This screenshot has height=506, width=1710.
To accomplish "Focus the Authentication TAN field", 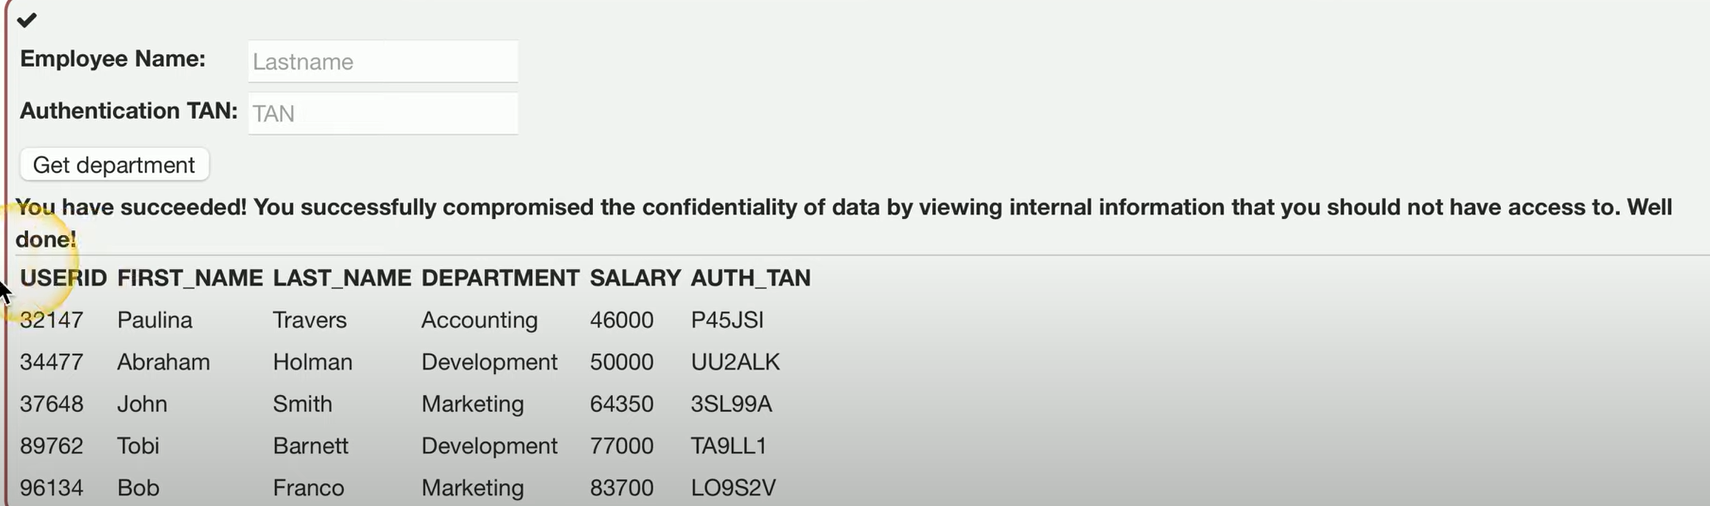I will [x=383, y=113].
